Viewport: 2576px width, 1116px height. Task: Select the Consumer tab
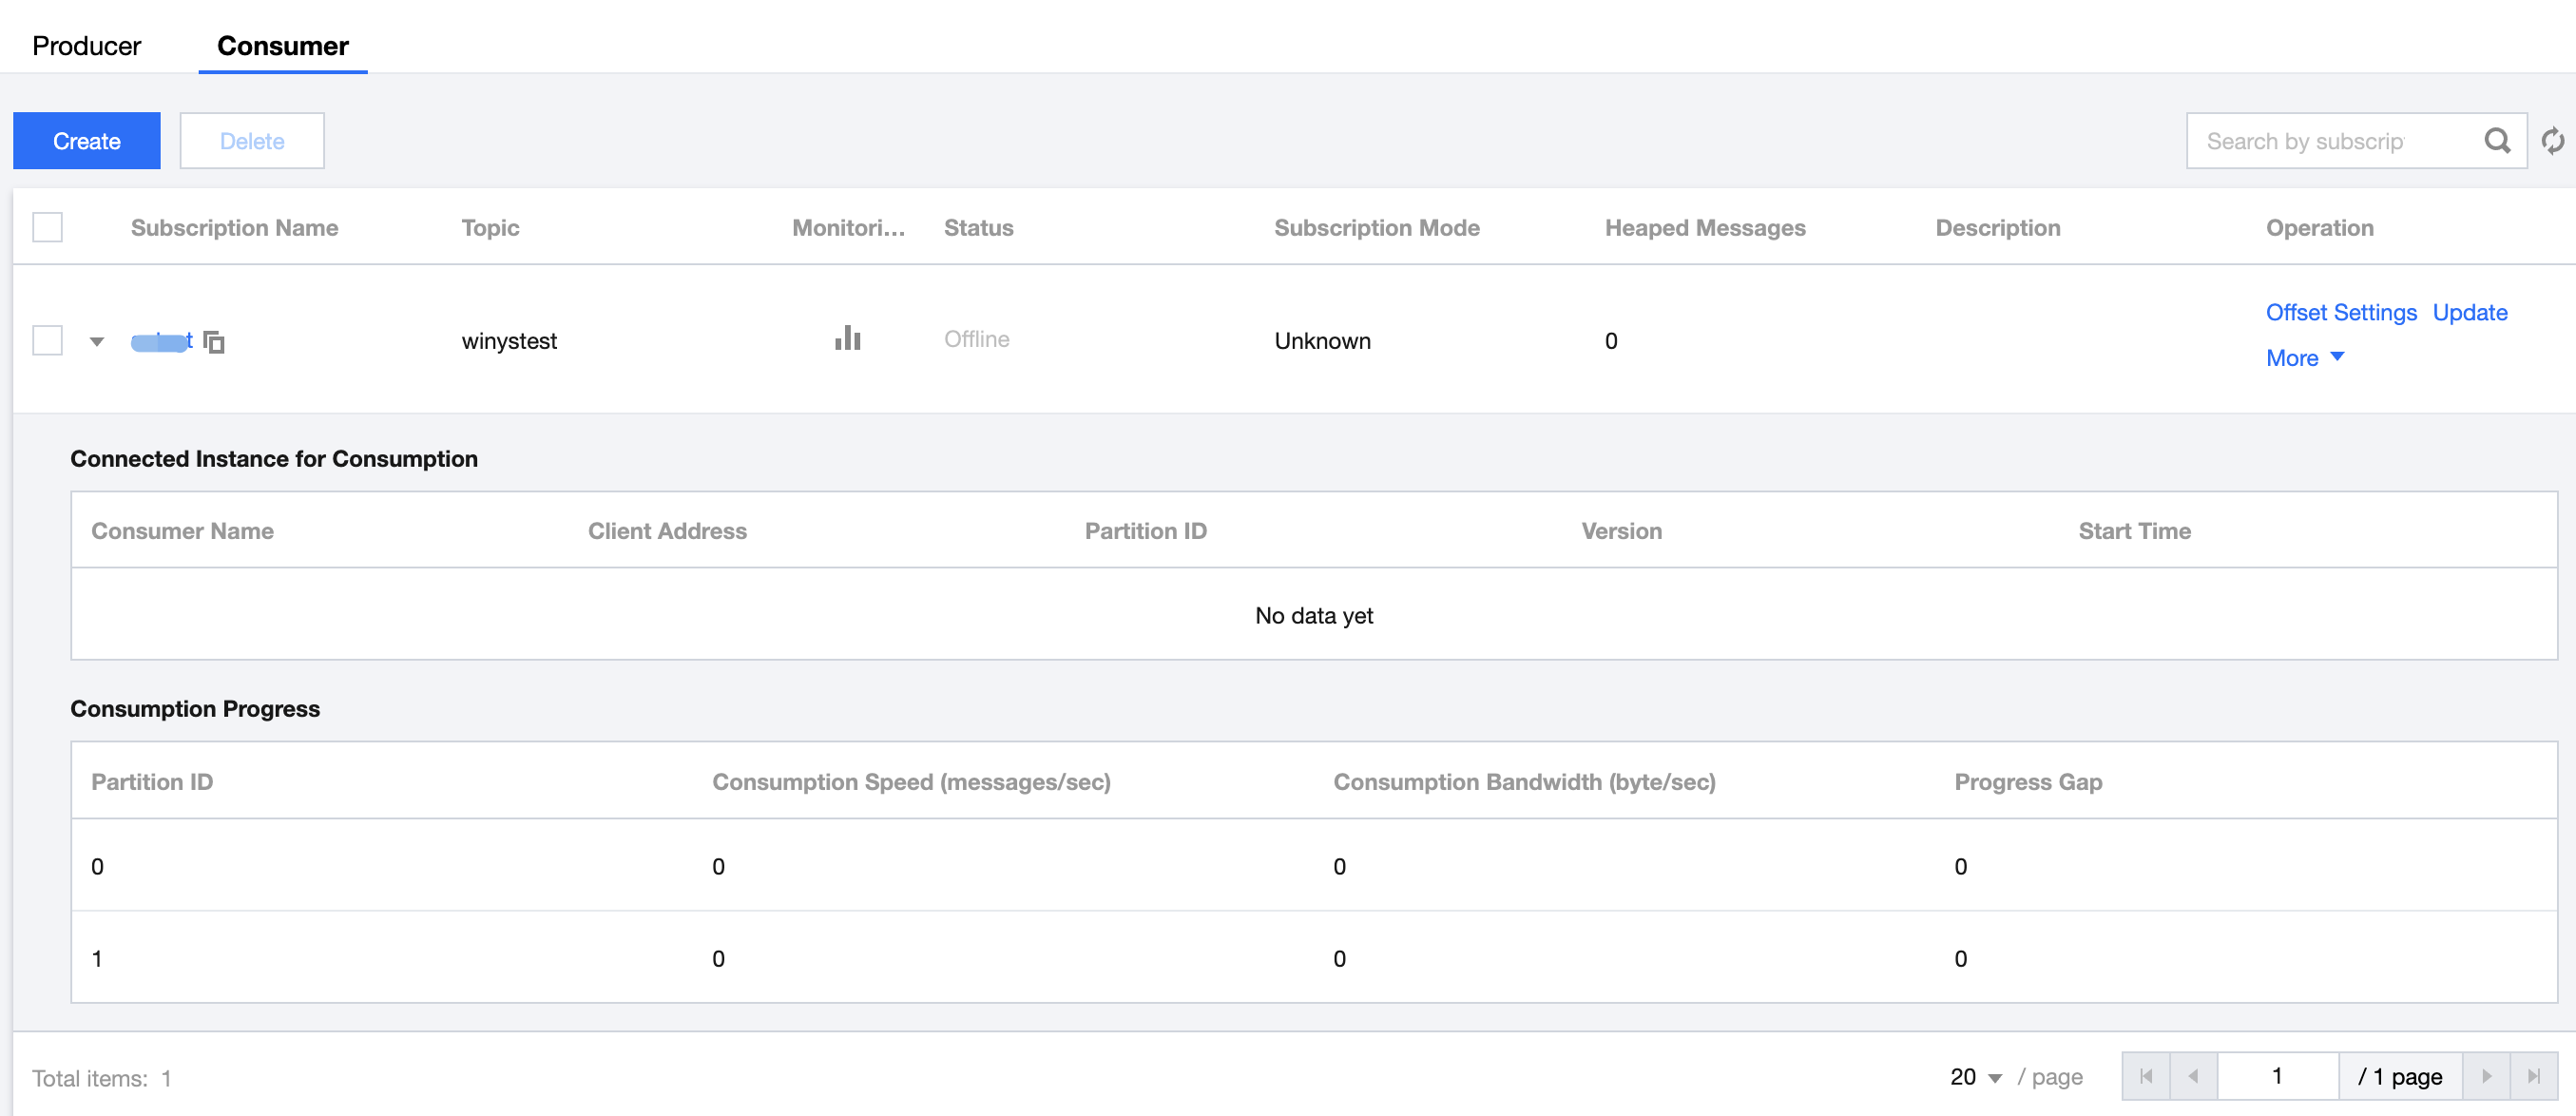pos(283,46)
